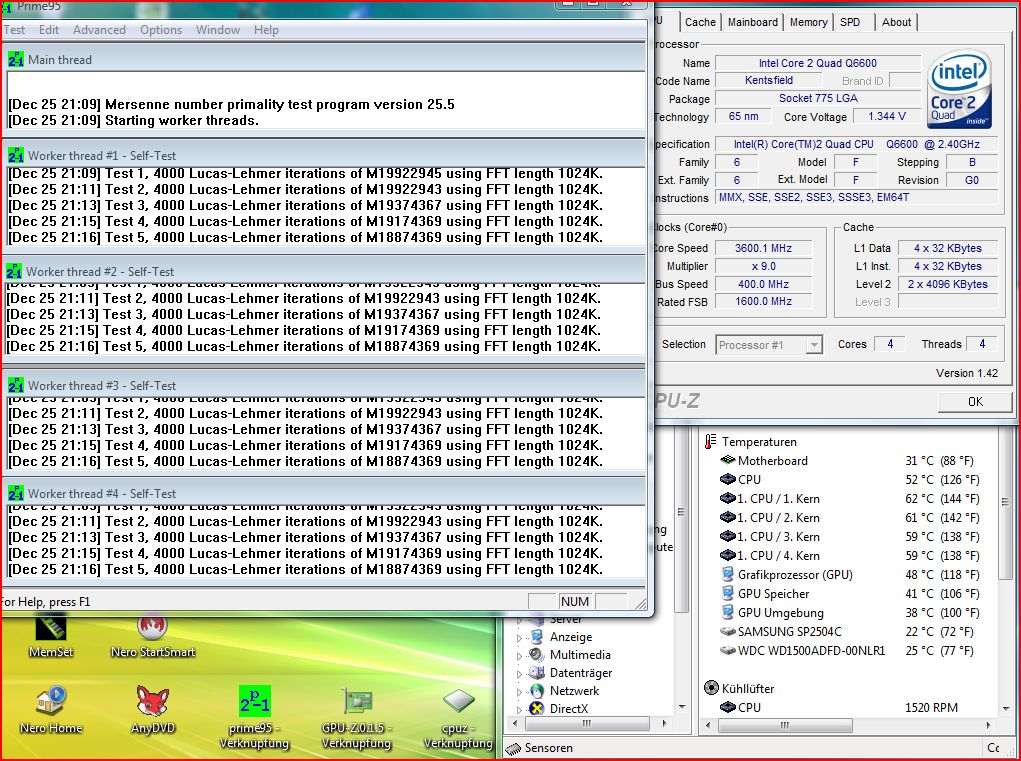Select the Nero StartSmart desktop icon

click(153, 628)
